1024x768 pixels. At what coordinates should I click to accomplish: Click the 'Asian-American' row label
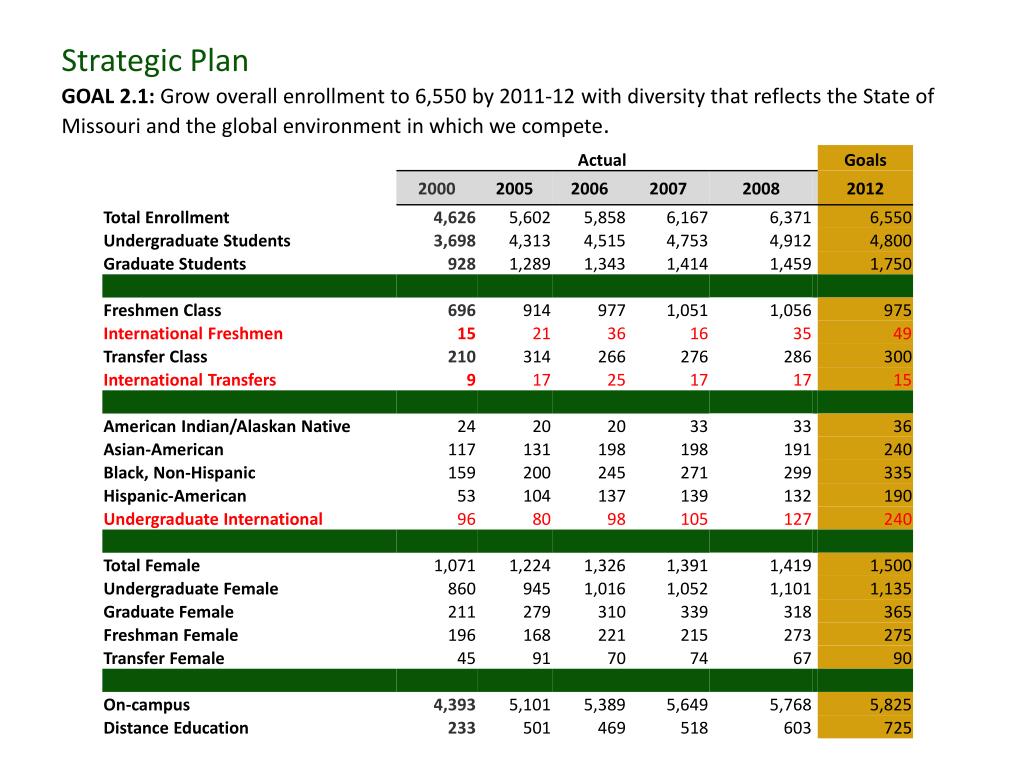pos(163,449)
